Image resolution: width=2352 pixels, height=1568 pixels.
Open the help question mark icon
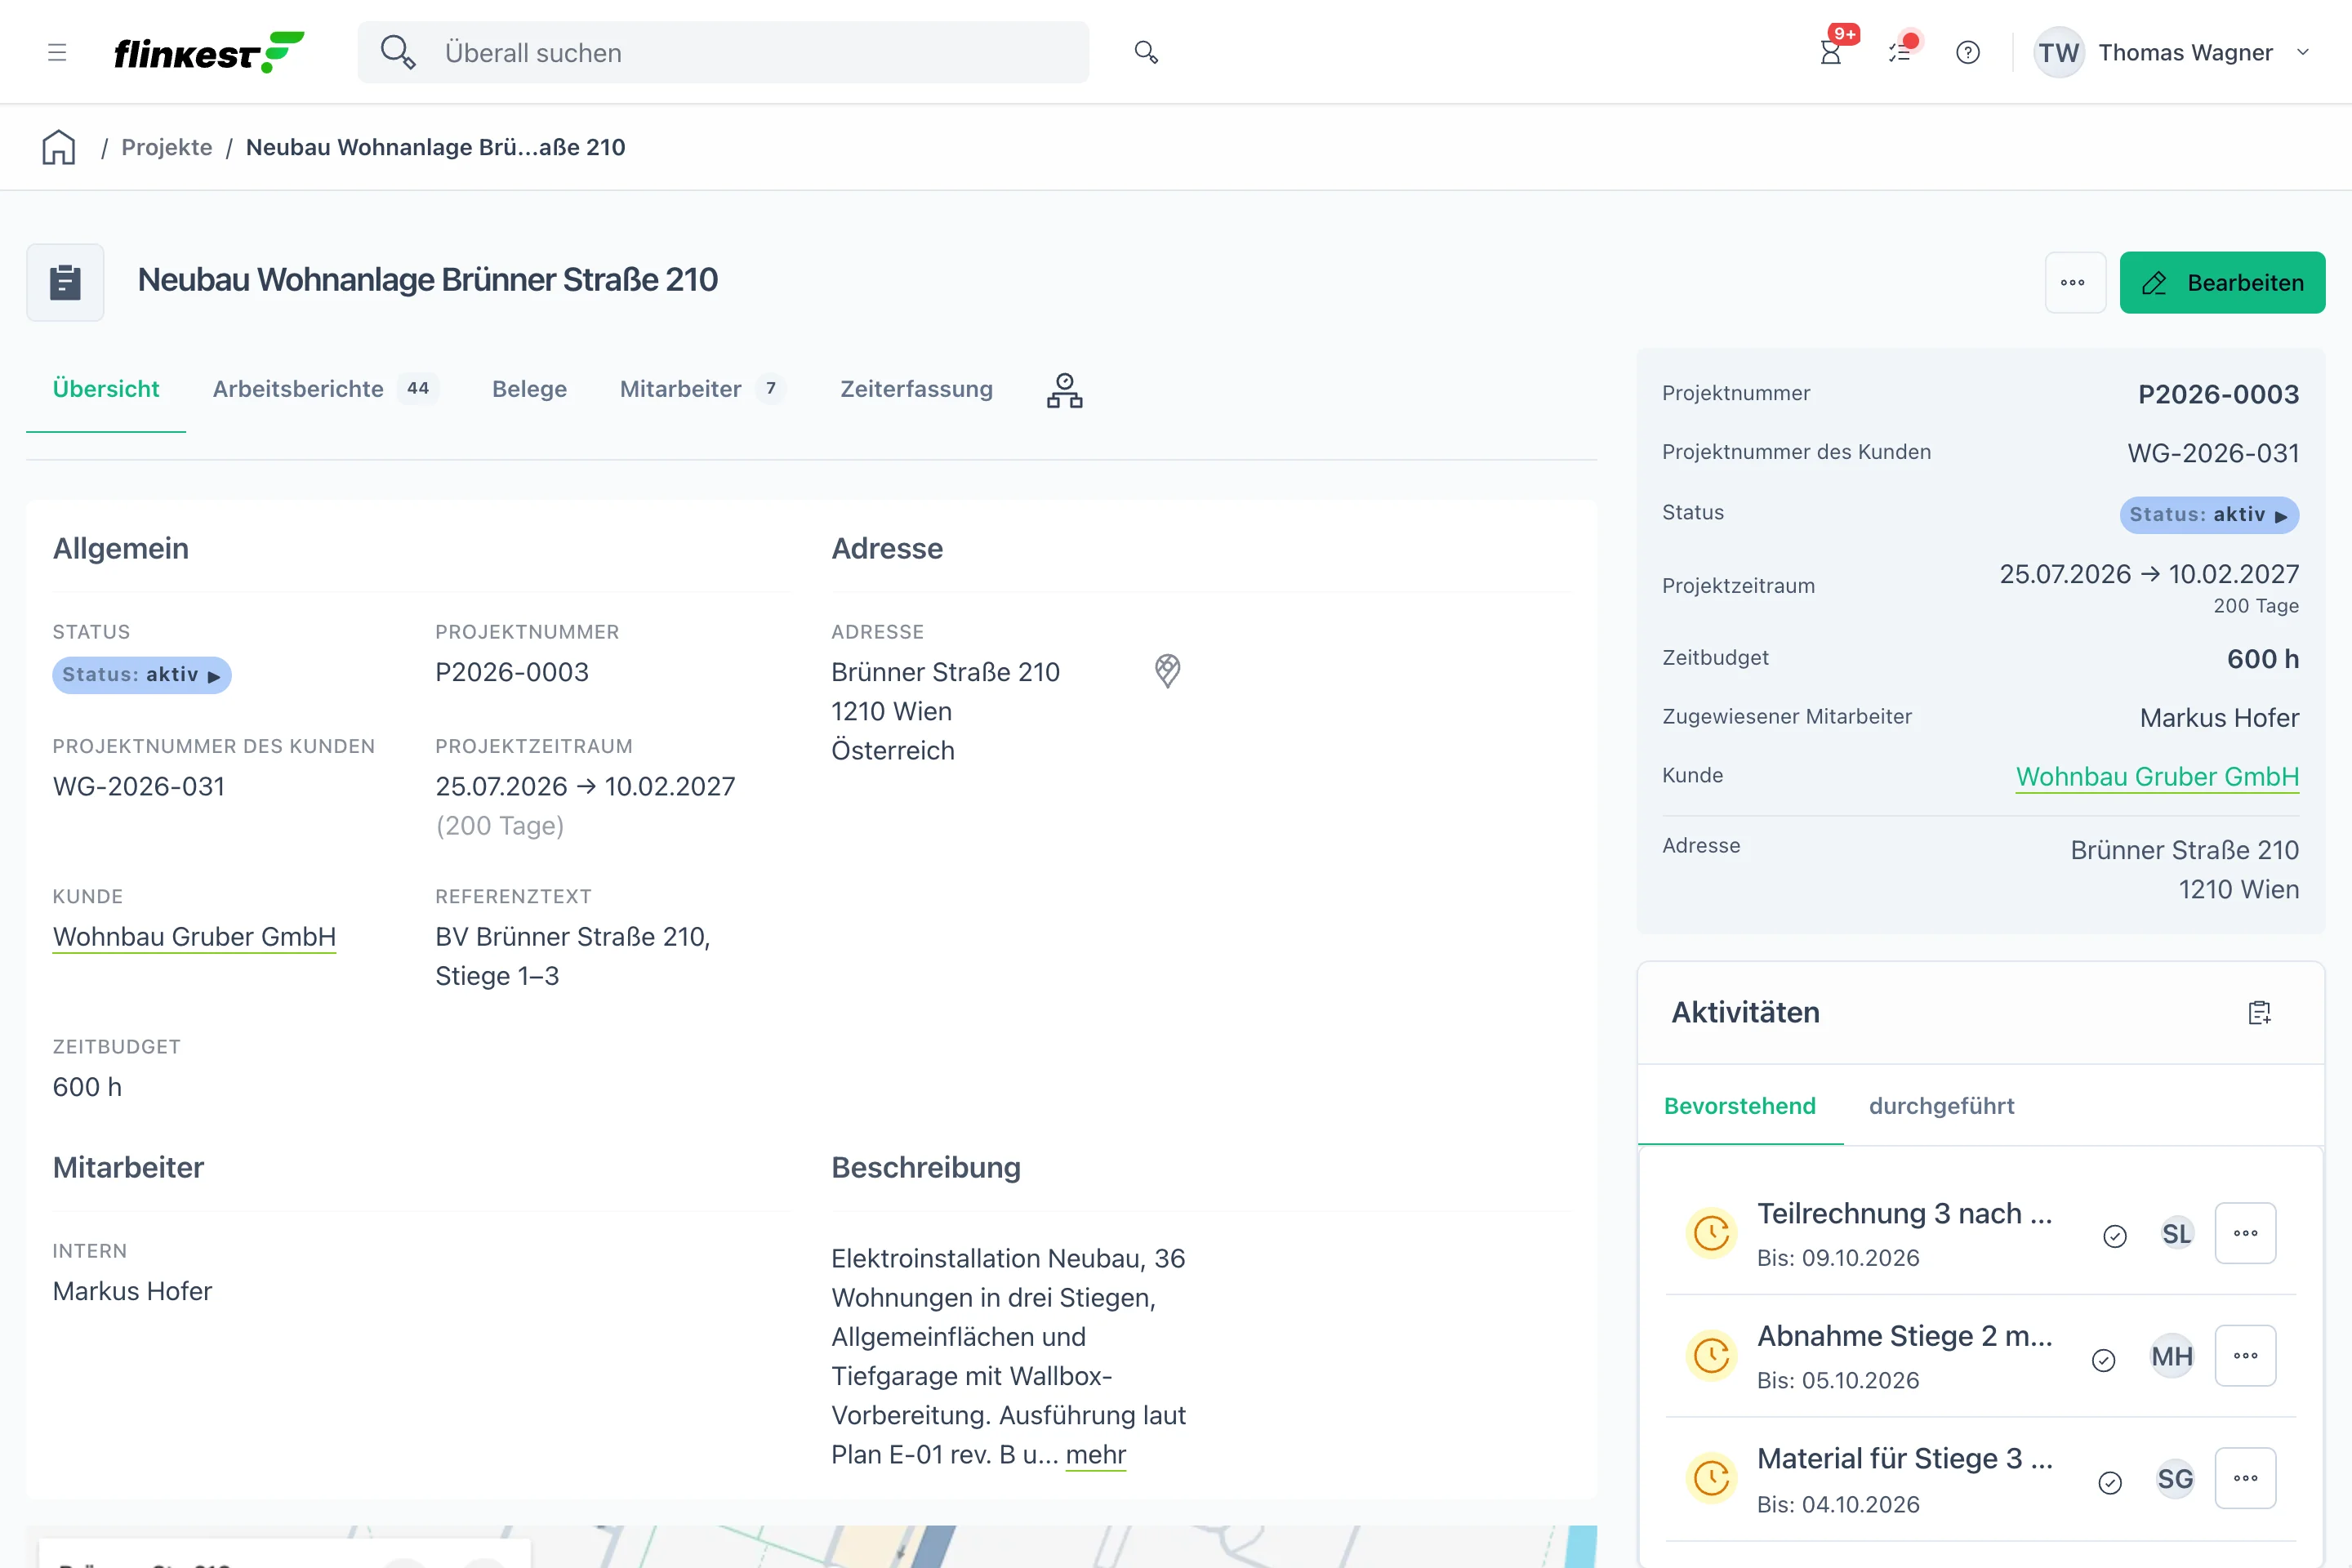1968,52
